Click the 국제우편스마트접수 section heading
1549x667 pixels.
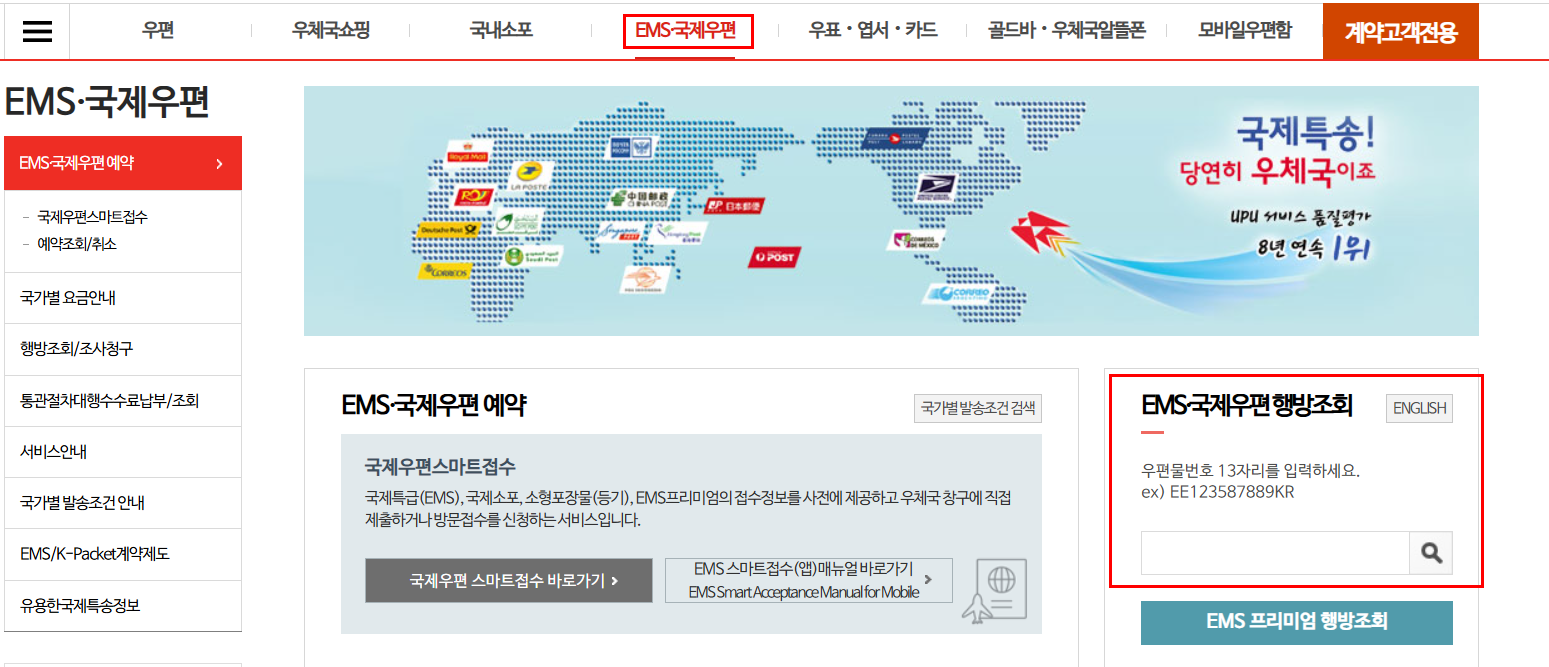click(440, 466)
